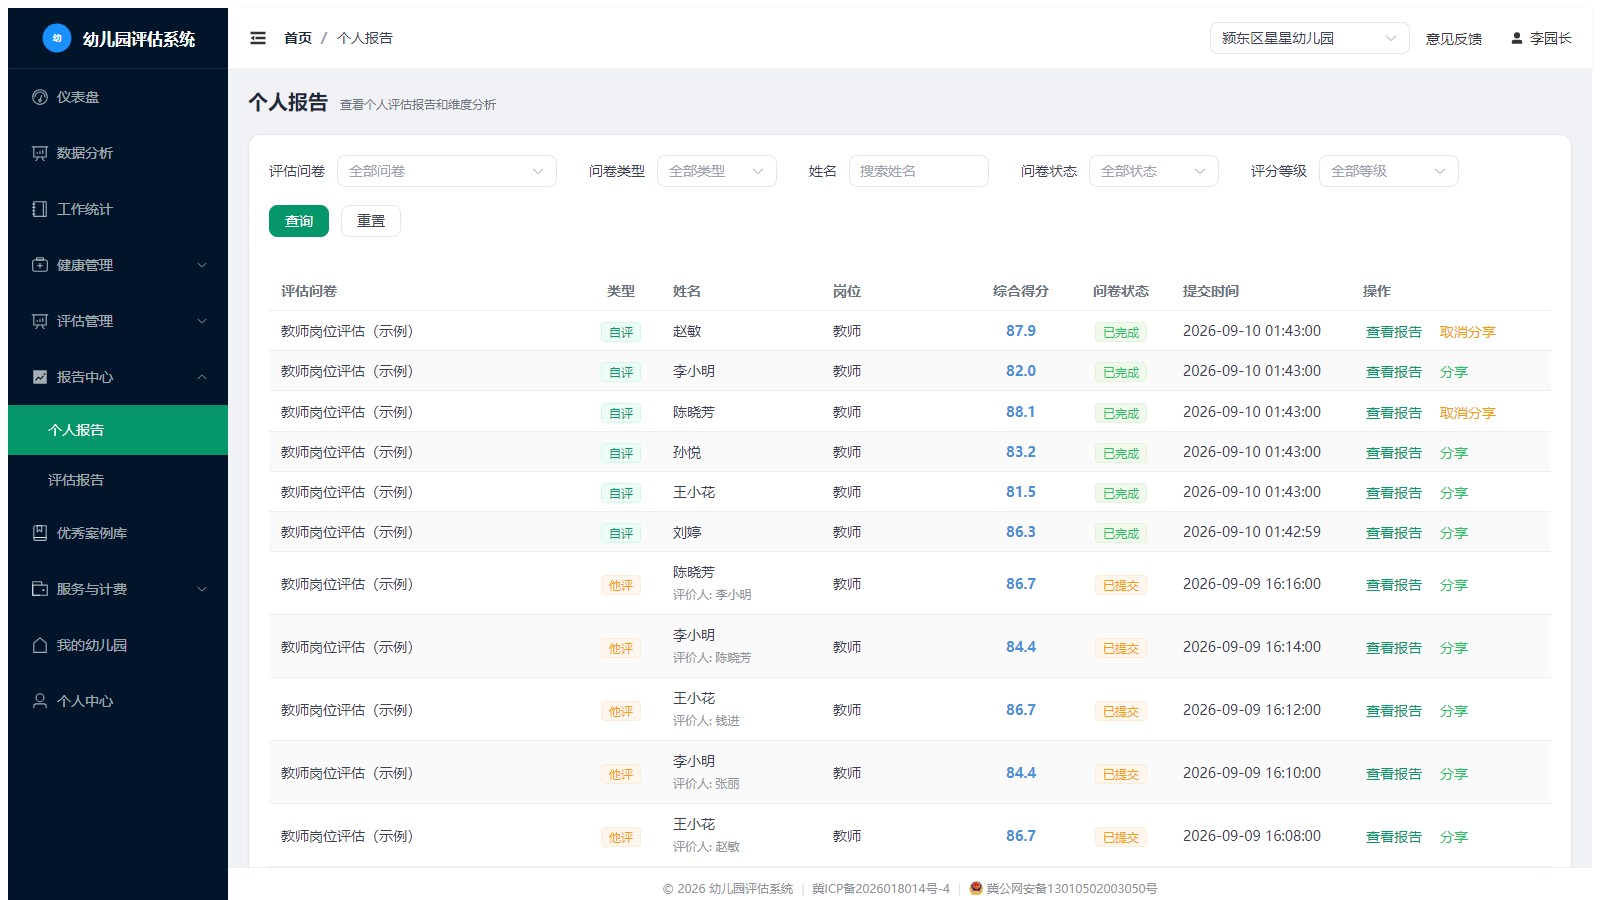Open the 问卷状态 dropdown 全部状态
Screen dimensions: 1600x900
pos(1154,171)
